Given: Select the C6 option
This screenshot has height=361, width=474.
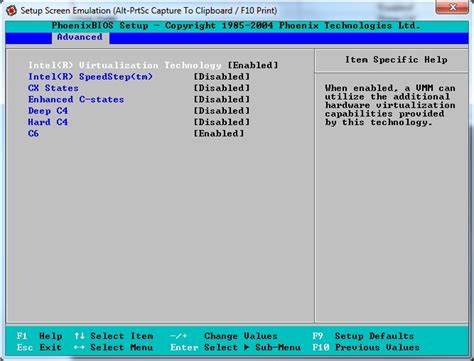Looking at the screenshot, I should click(34, 133).
